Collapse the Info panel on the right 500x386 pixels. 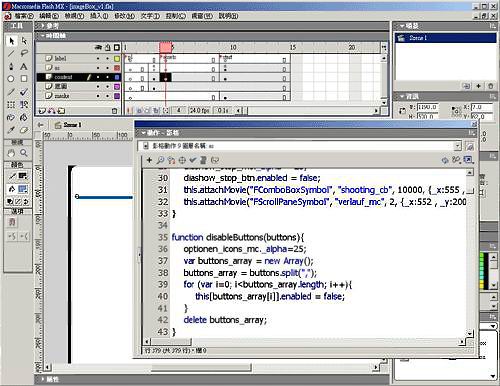pos(402,96)
